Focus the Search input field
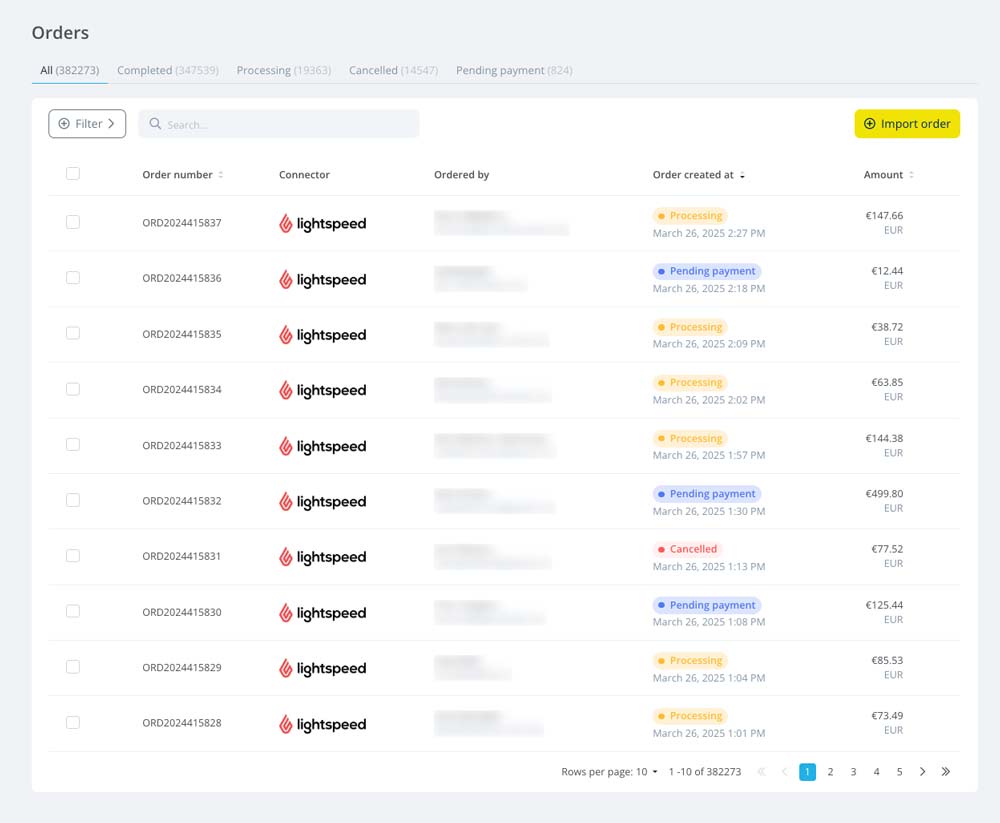This screenshot has width=1000, height=823. click(x=279, y=124)
